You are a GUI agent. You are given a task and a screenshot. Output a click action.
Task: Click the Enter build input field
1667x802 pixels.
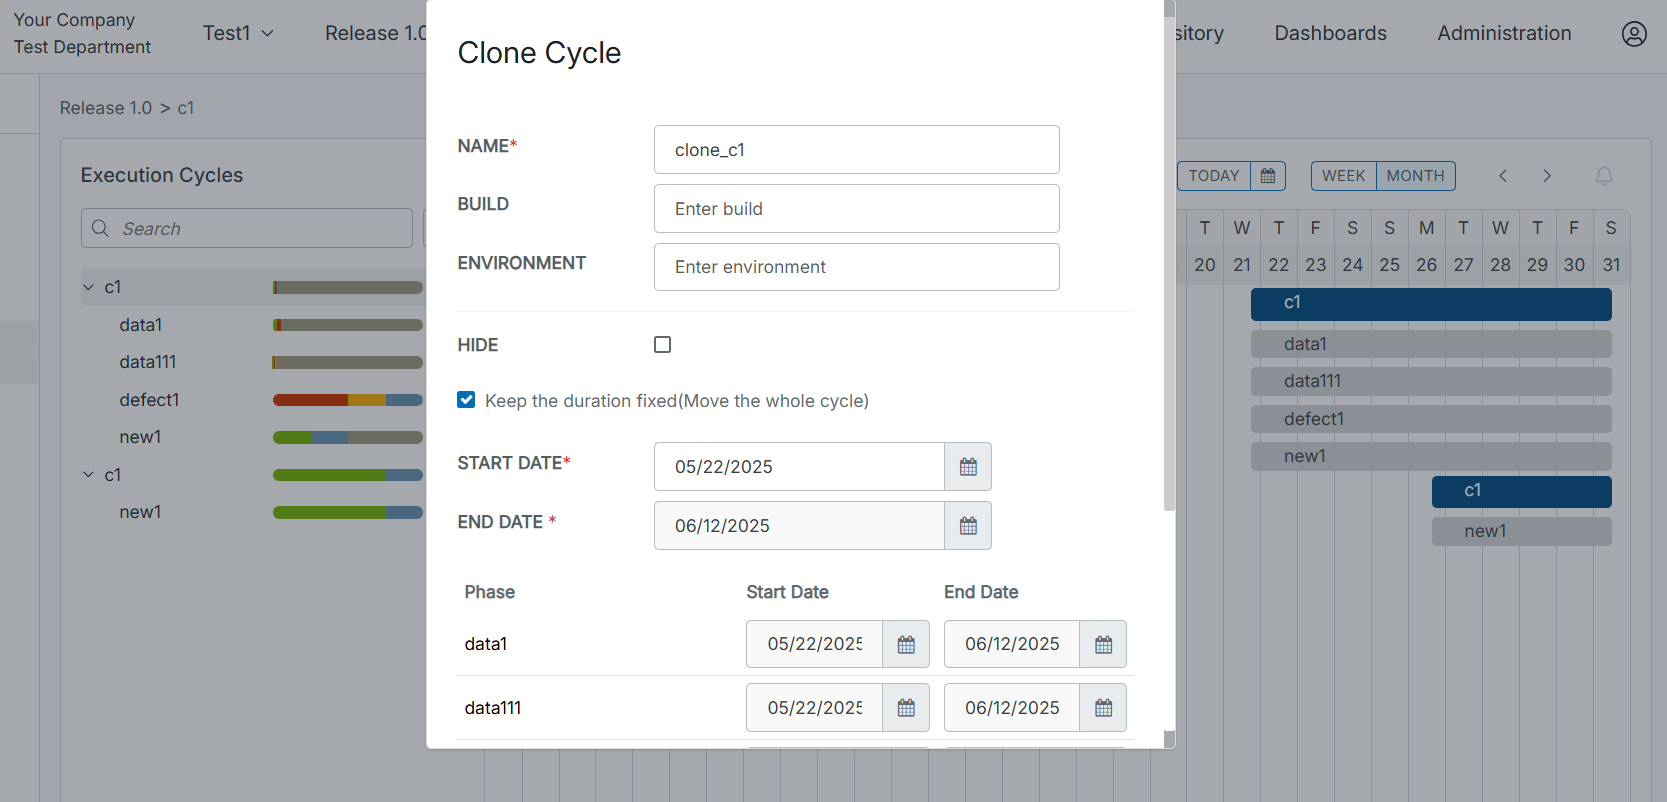856,209
